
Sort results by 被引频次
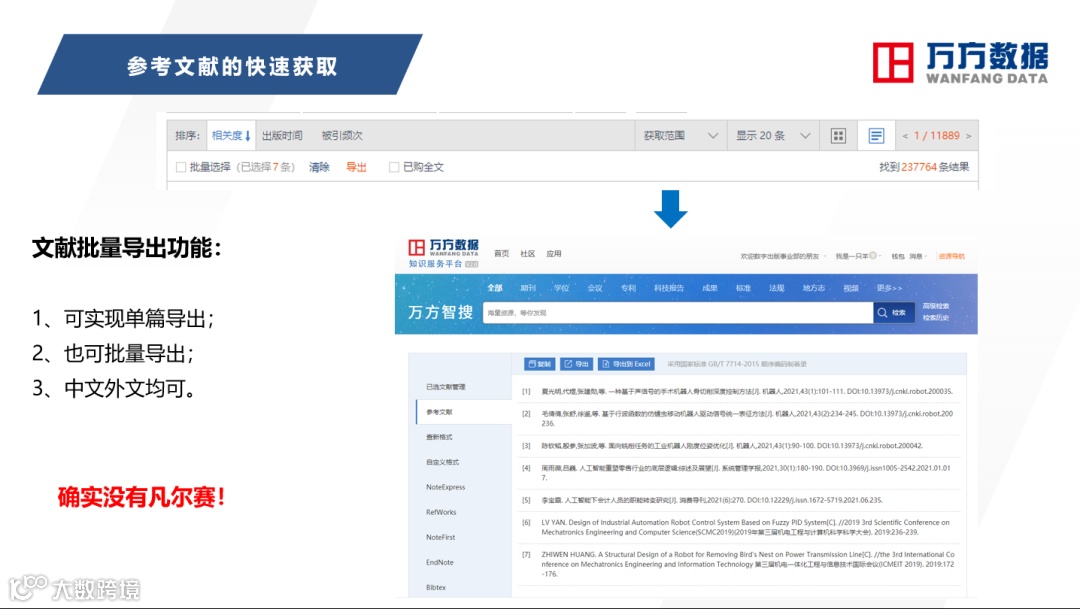(x=342, y=136)
